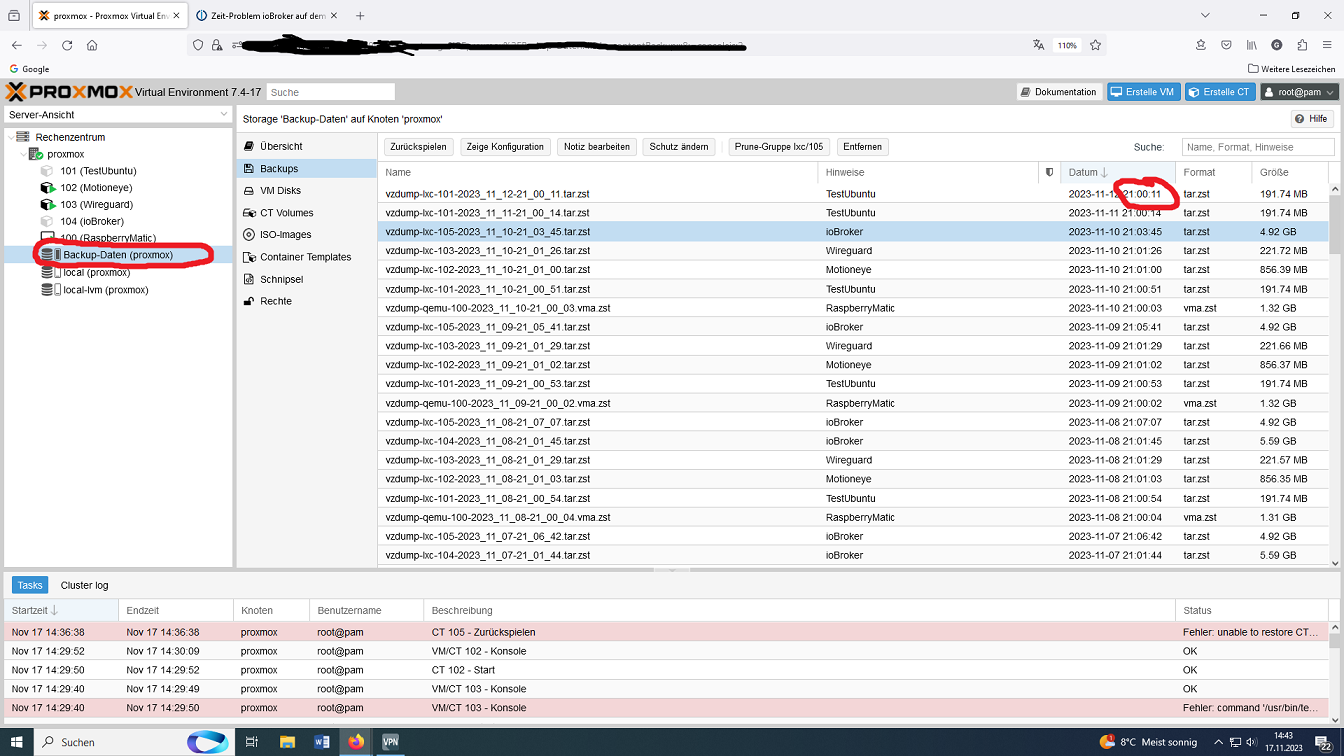1344x756 pixels.
Task: Switch to Zeit-Problem ioBroker browser tab
Action: click(265, 16)
